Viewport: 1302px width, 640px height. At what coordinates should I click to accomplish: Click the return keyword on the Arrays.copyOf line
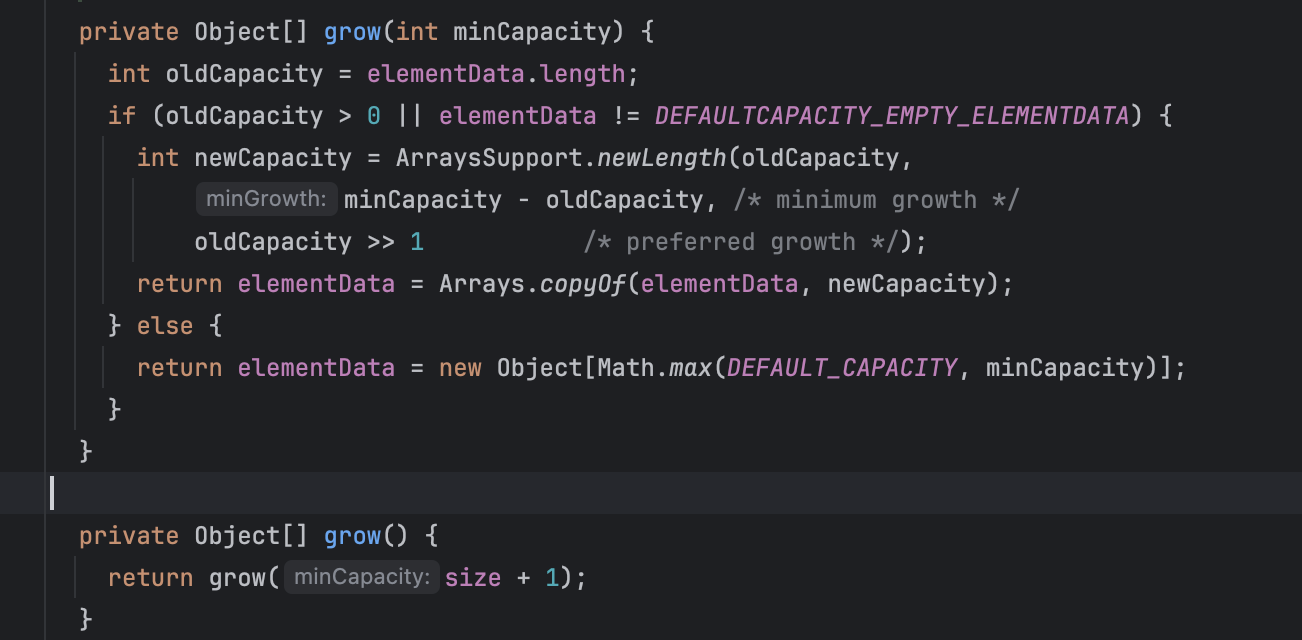(180, 284)
